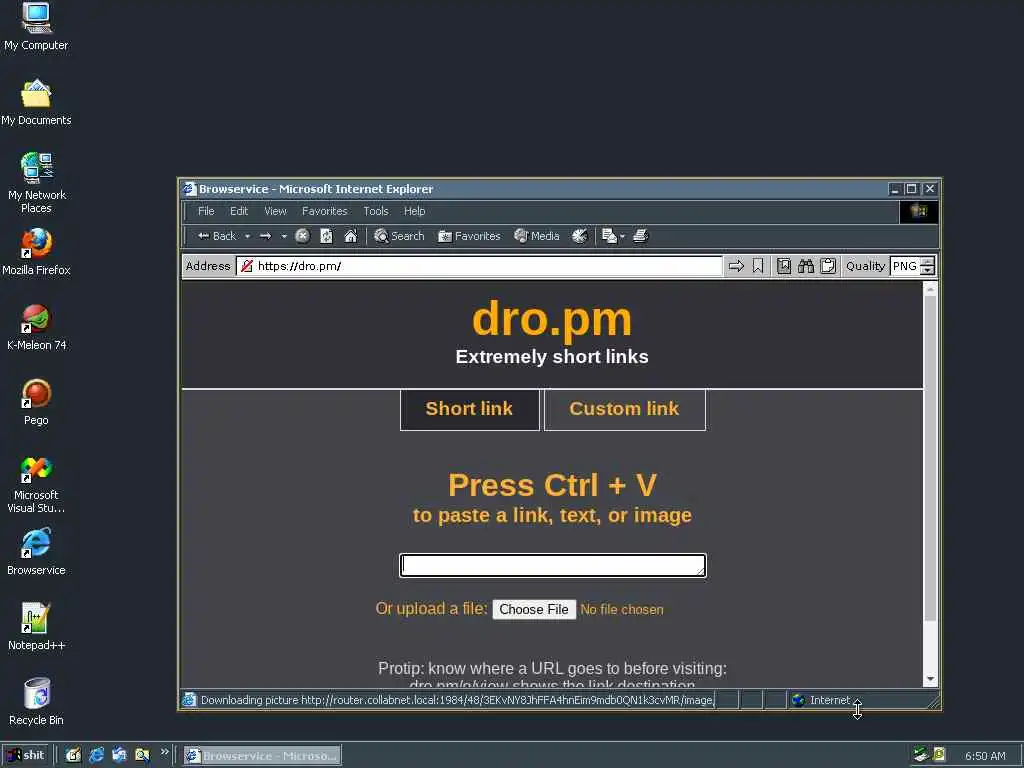1024x768 pixels.
Task: Expand quick launch overflow chevron
Action: pyautogui.click(x=165, y=753)
